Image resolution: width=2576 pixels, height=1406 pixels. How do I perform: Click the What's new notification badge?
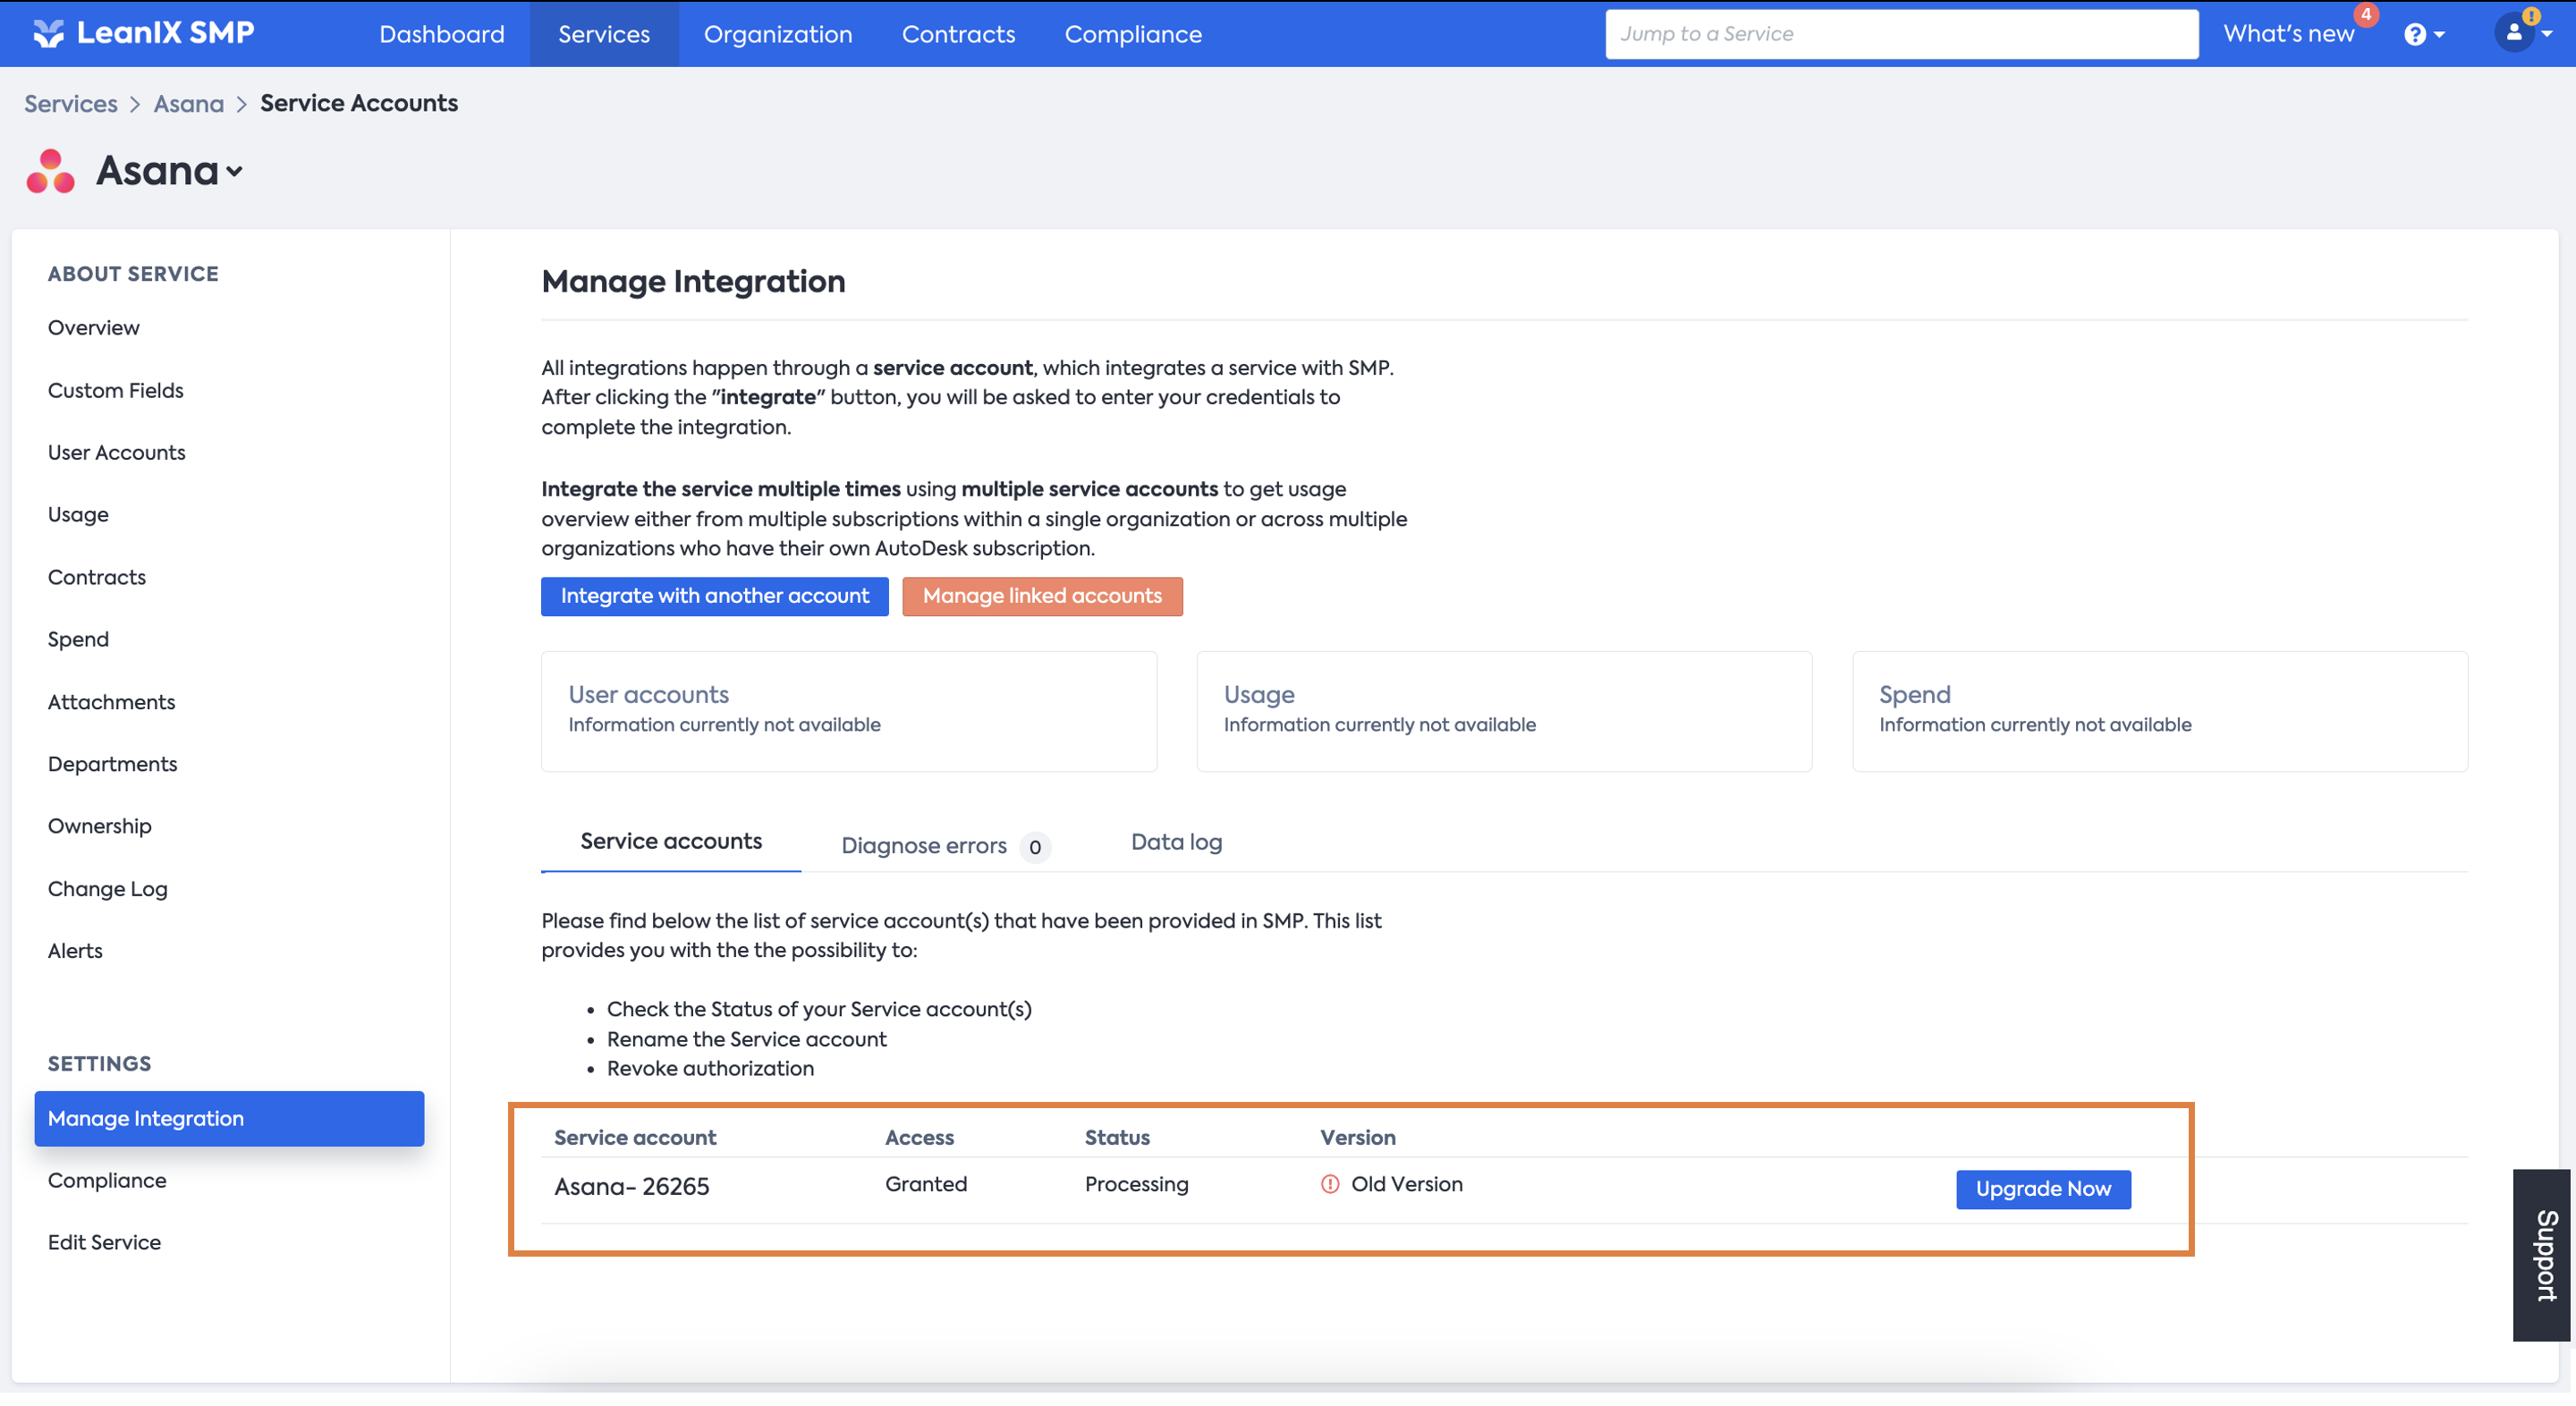pyautogui.click(x=2365, y=15)
